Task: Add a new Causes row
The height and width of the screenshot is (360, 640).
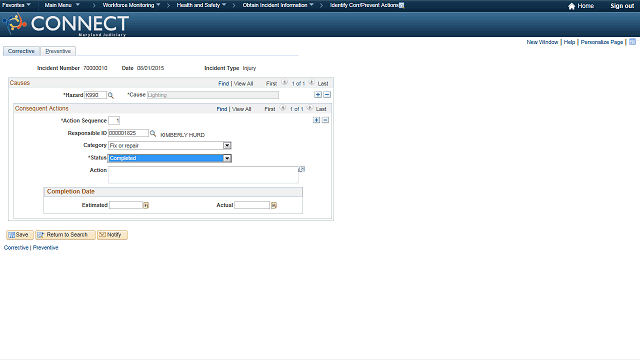Action: click(318, 95)
